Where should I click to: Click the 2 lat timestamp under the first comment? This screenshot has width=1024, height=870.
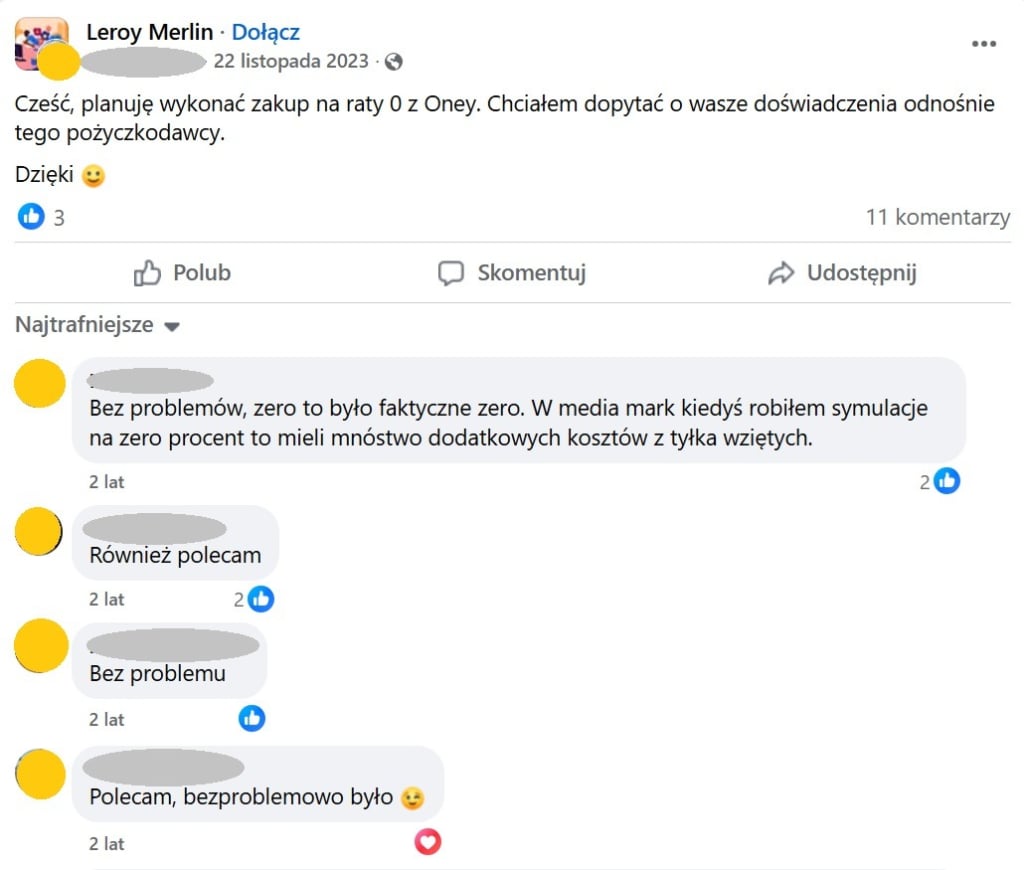[x=104, y=481]
